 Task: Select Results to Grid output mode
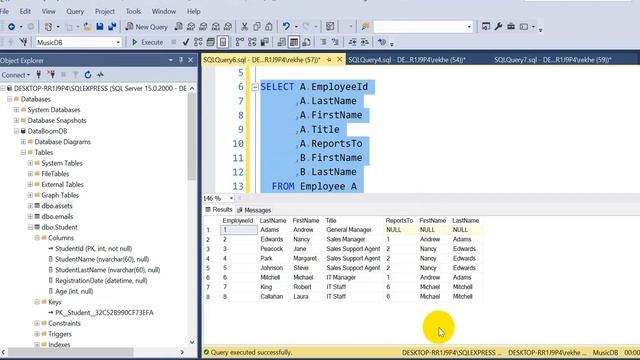(294, 42)
